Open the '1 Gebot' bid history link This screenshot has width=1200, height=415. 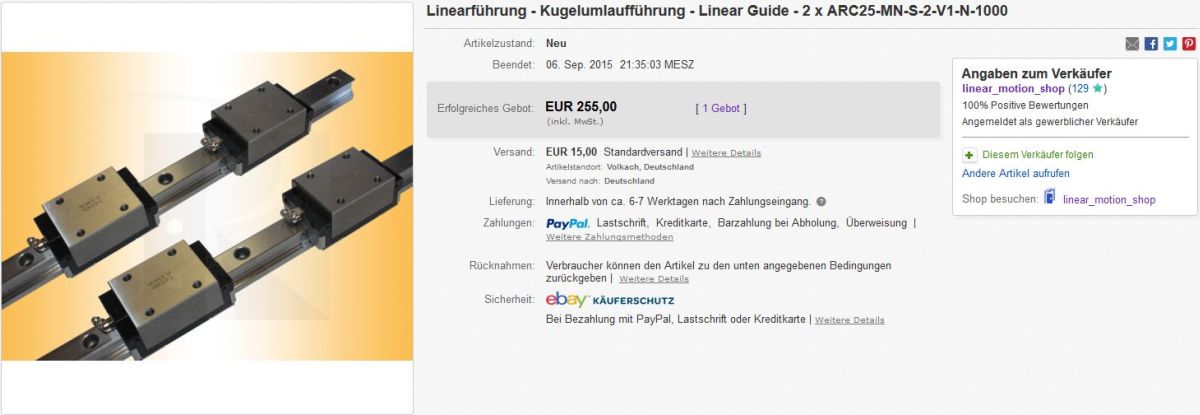(721, 108)
